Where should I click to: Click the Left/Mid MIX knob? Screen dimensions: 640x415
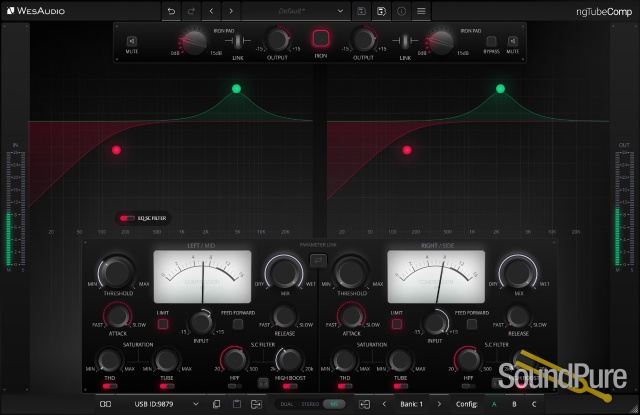point(284,272)
